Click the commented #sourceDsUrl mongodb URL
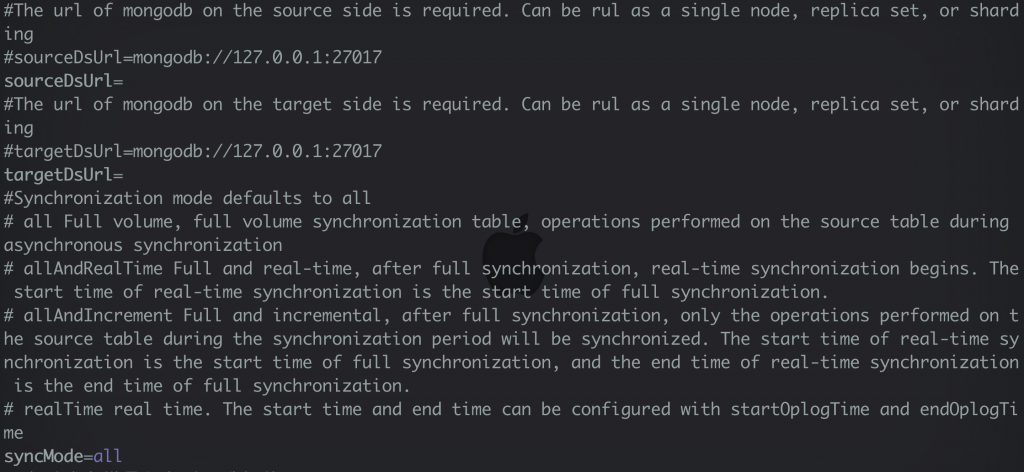Viewport: 1024px width, 472px height. click(192, 58)
